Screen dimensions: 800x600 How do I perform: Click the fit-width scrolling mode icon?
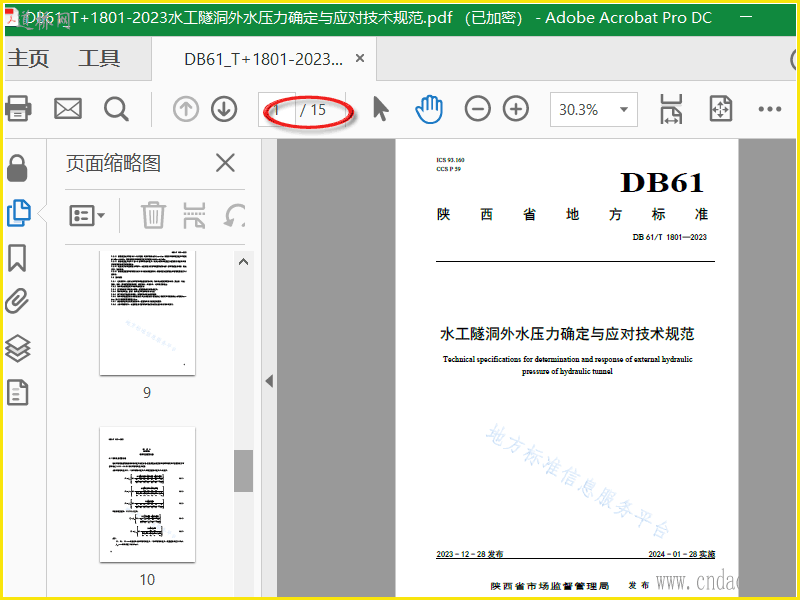(671, 109)
